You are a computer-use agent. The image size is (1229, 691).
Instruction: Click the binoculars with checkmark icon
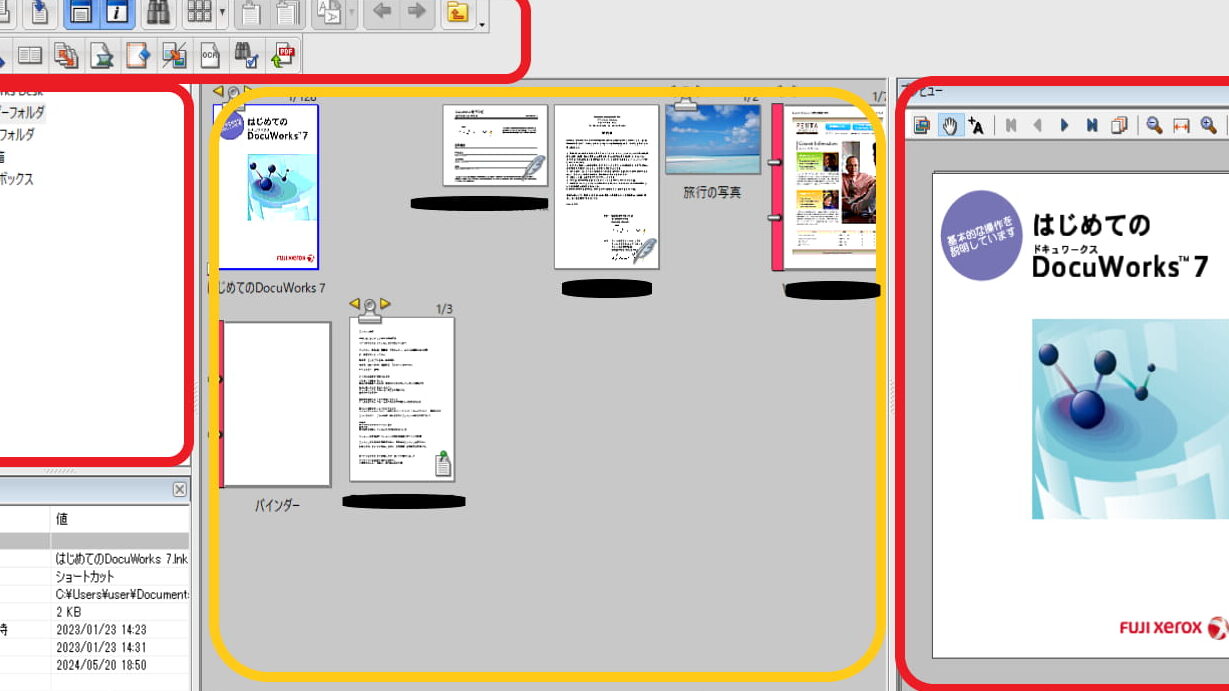[247, 55]
